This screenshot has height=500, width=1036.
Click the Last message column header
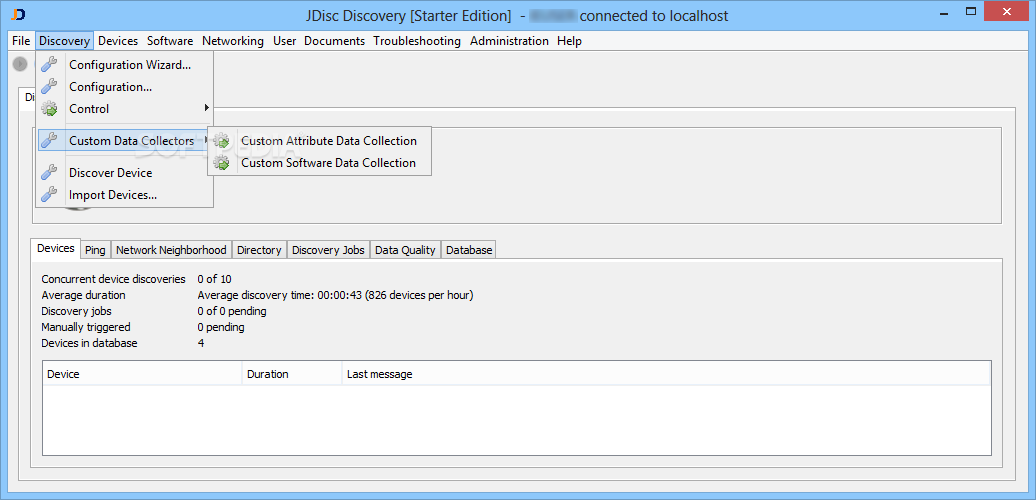pos(666,374)
